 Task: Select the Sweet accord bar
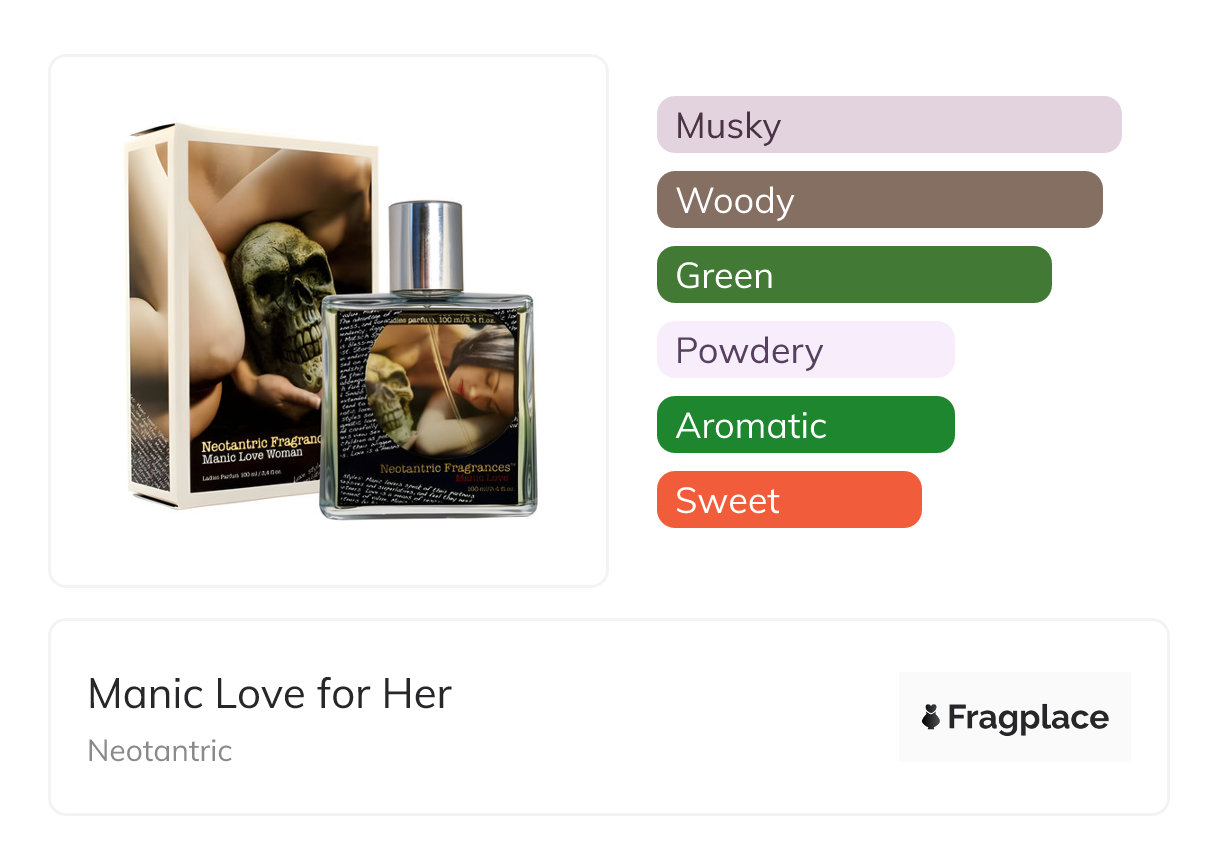[789, 500]
